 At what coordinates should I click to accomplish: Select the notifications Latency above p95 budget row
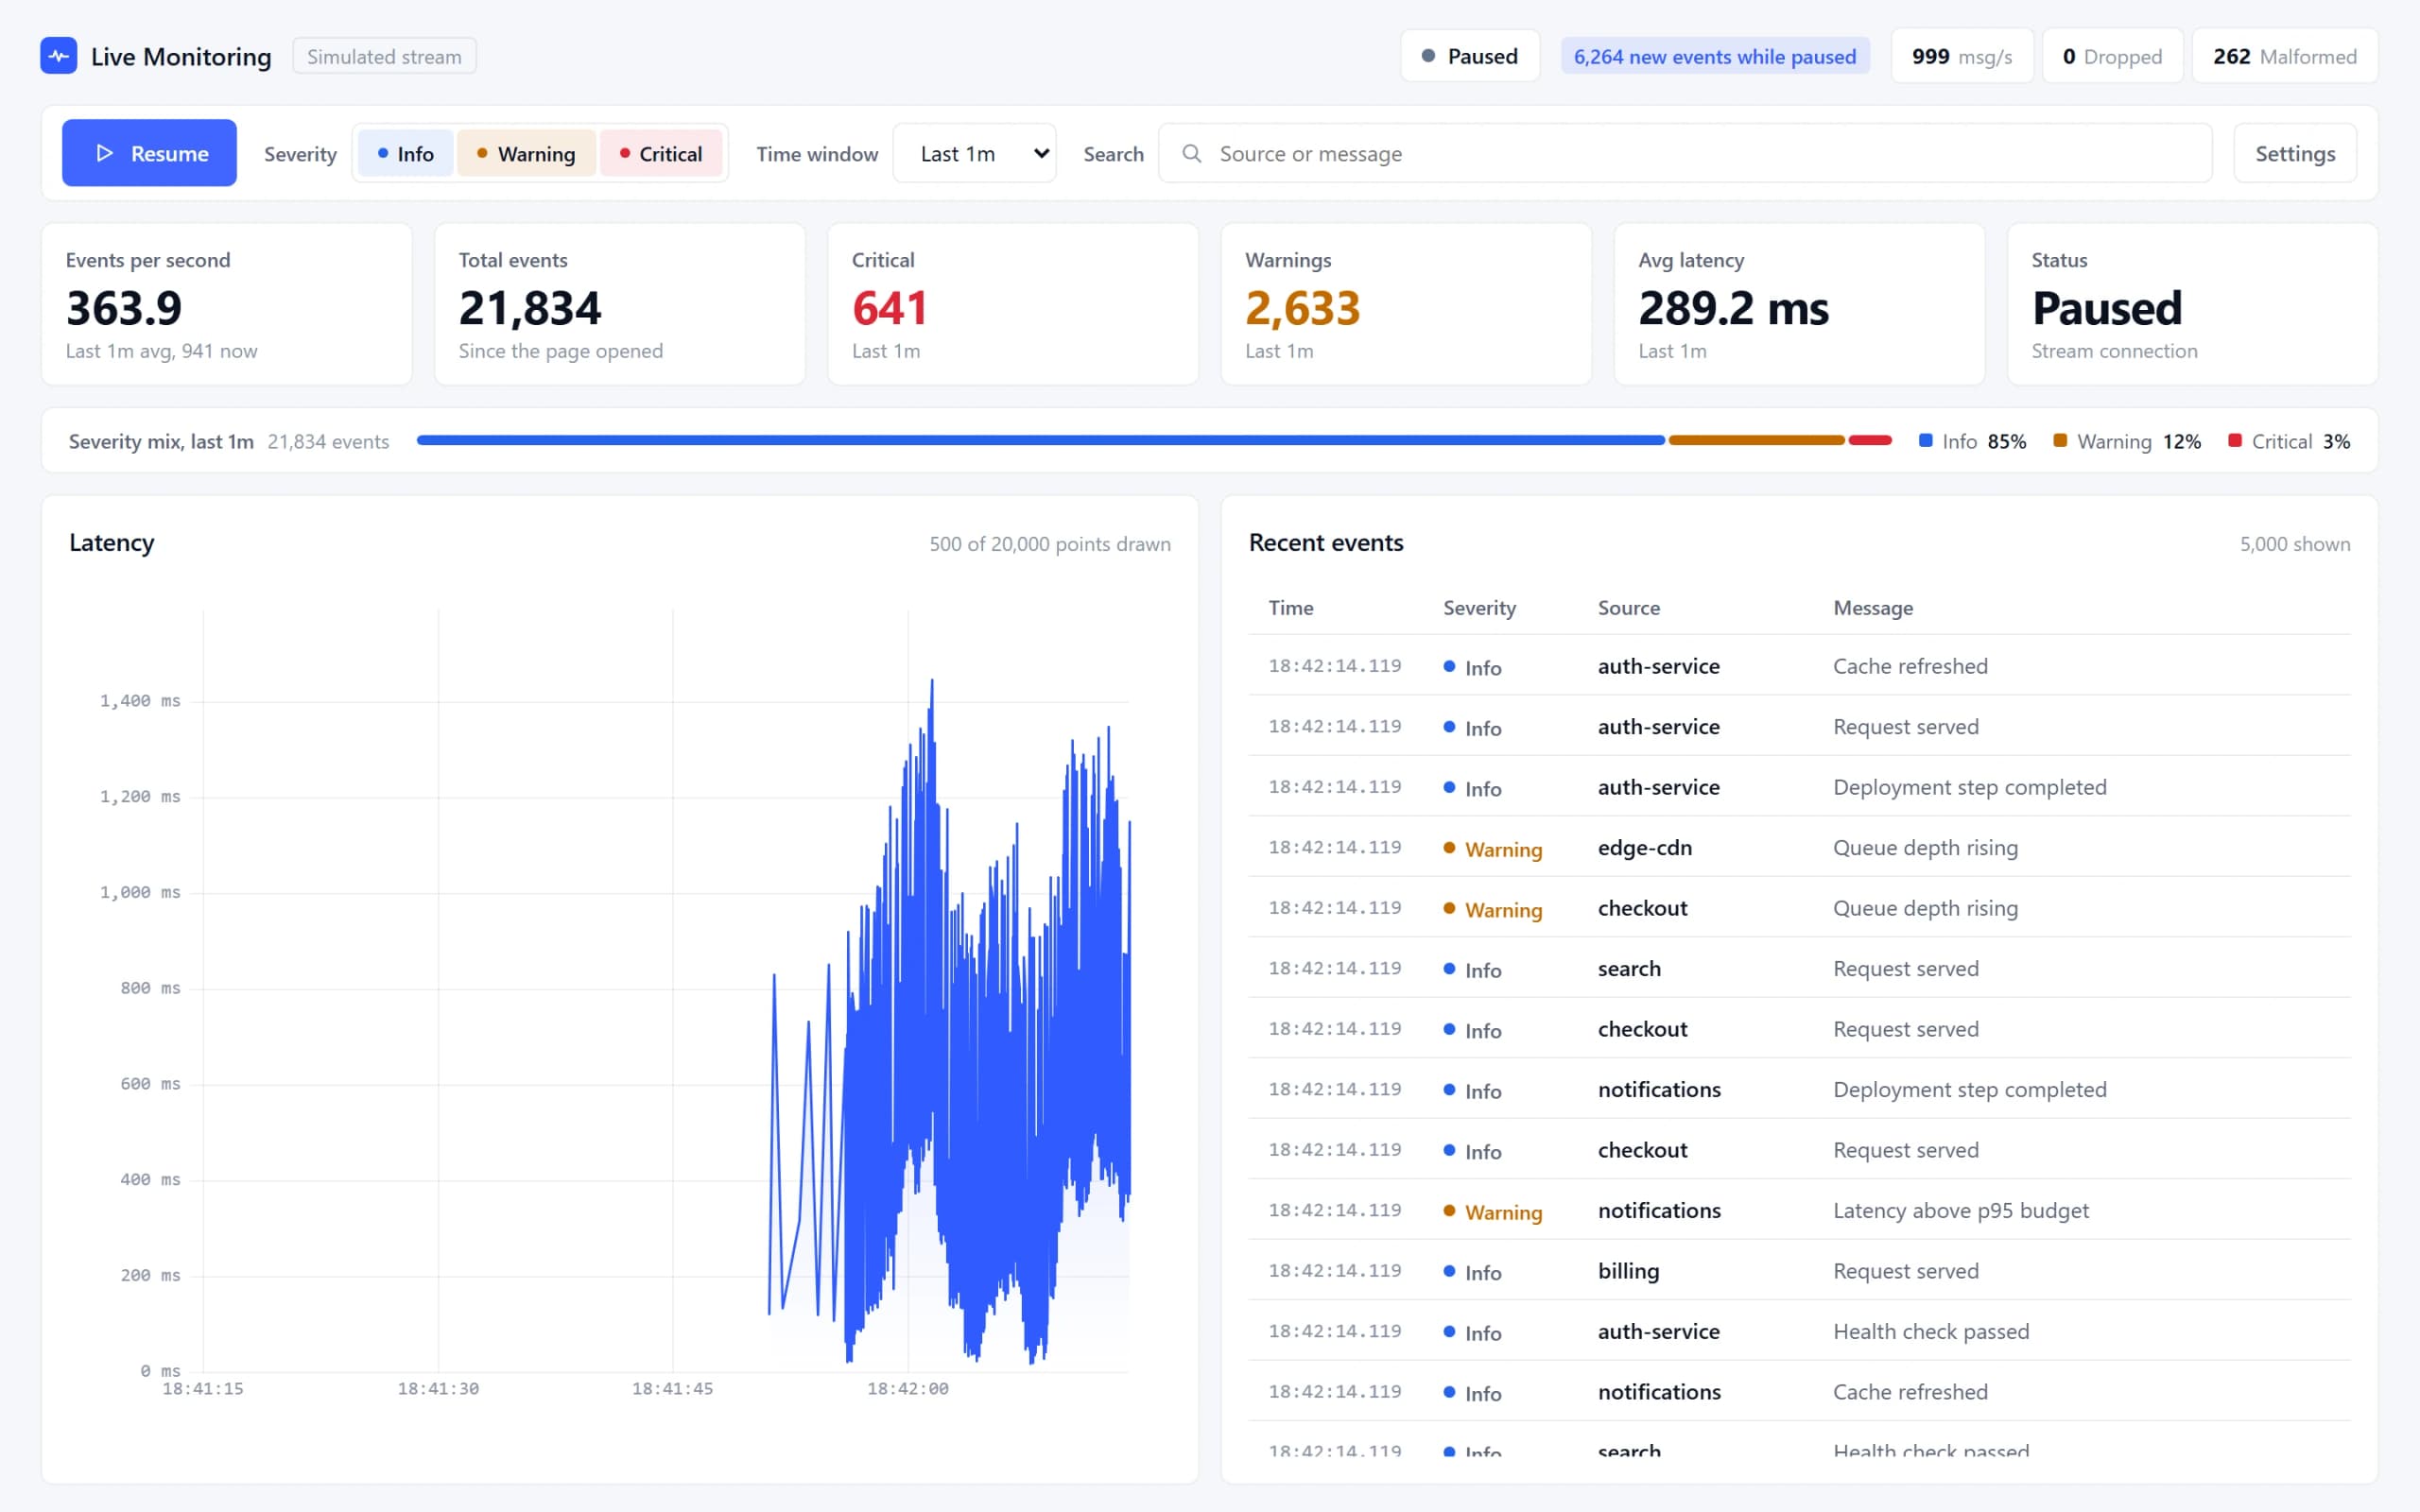point(1799,1210)
